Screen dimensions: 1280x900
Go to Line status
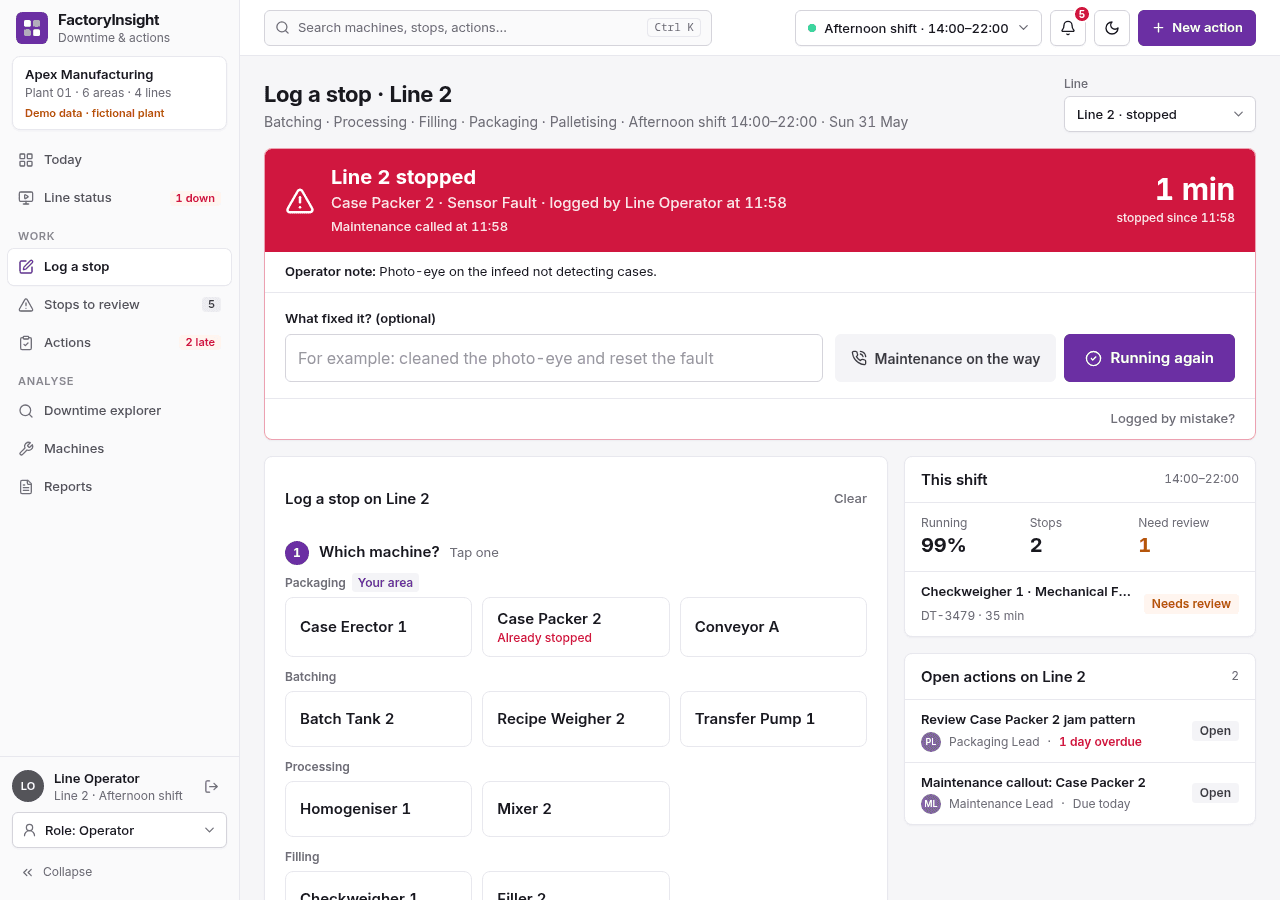tap(119, 198)
